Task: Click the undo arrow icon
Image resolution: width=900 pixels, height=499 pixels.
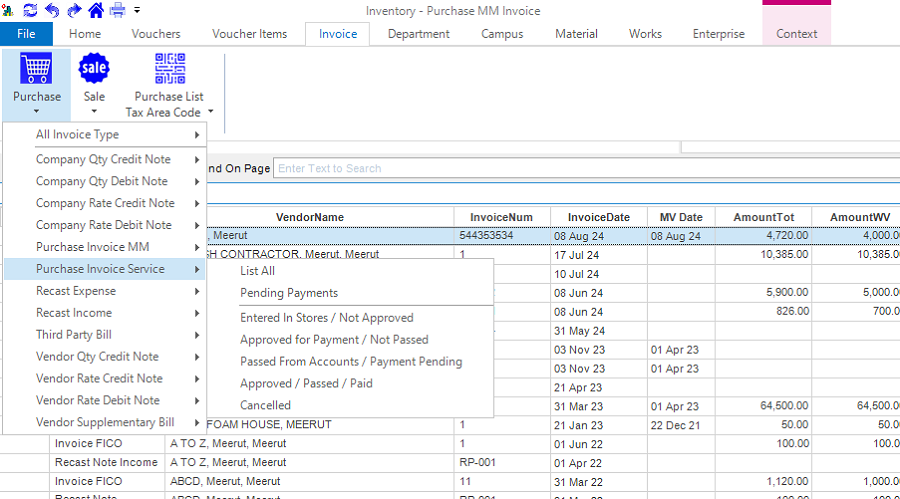Action: pos(52,11)
